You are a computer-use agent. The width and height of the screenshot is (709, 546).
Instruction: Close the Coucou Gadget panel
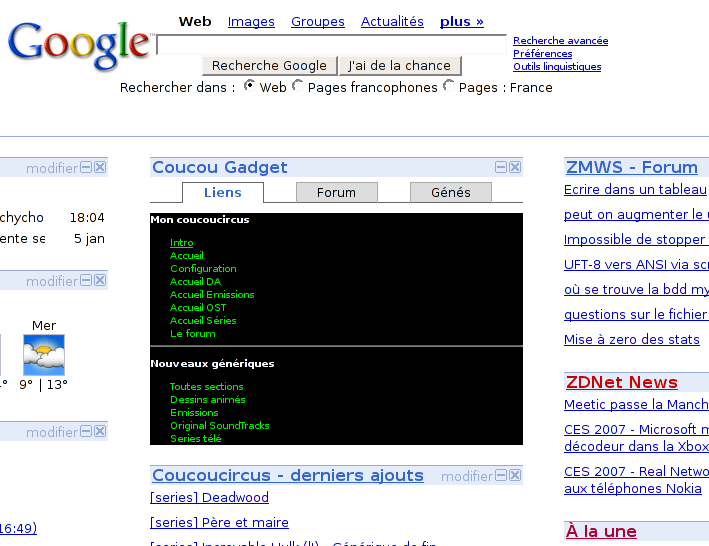tap(515, 167)
